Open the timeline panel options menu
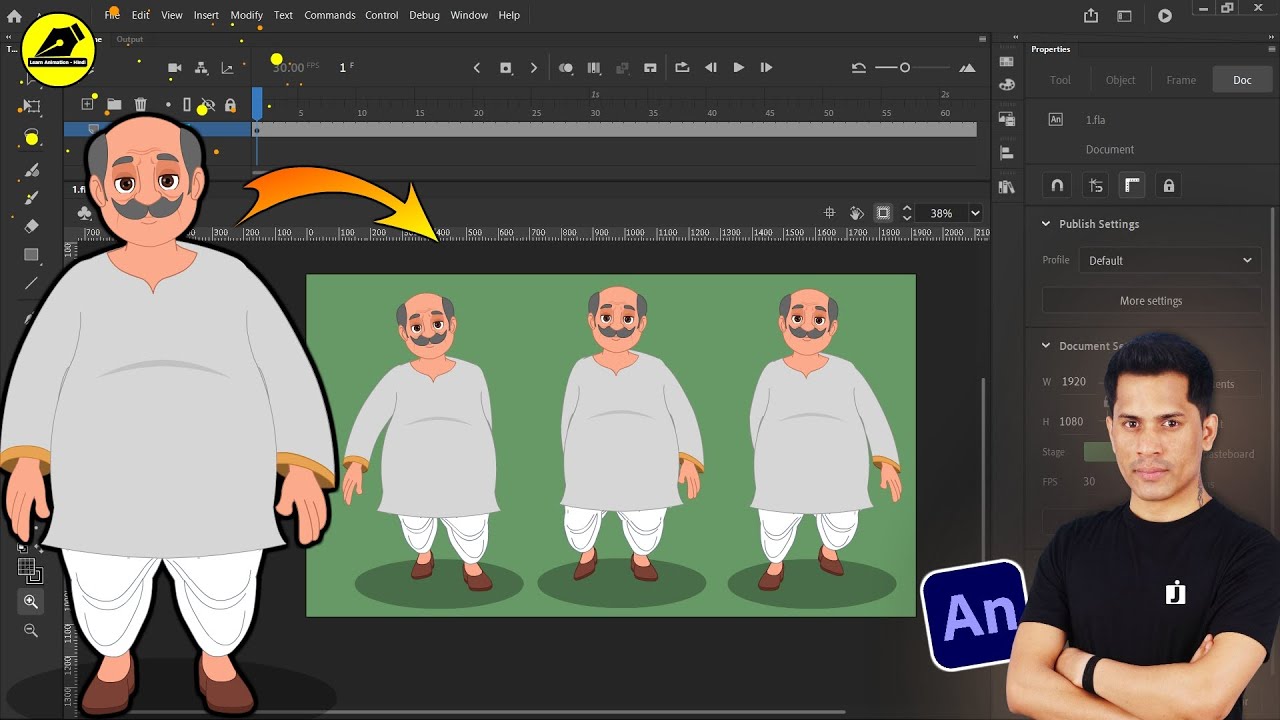1280x720 pixels. [x=982, y=40]
